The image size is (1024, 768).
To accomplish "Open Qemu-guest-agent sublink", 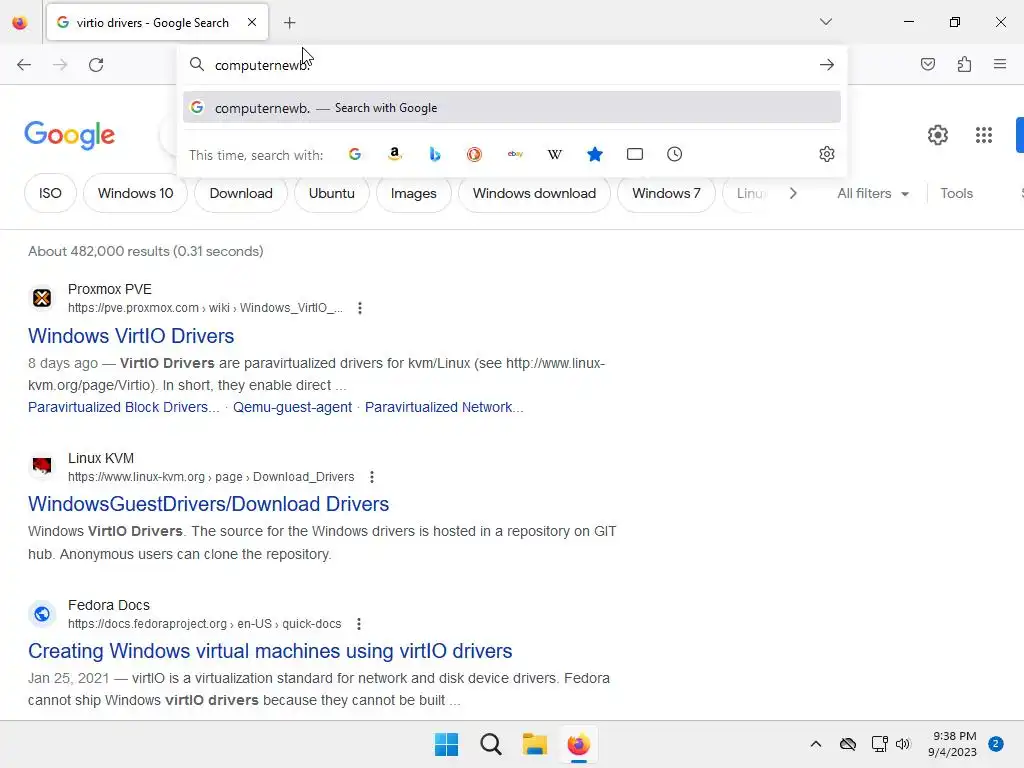I will point(293,408).
